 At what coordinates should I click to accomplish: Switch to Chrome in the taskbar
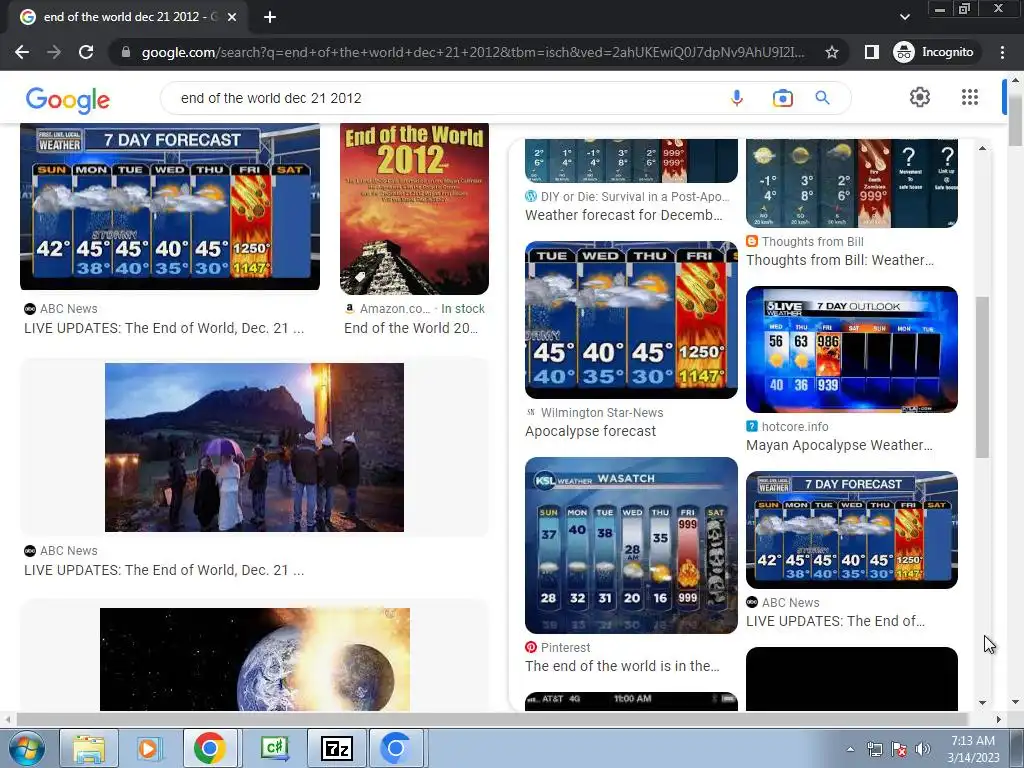point(210,748)
